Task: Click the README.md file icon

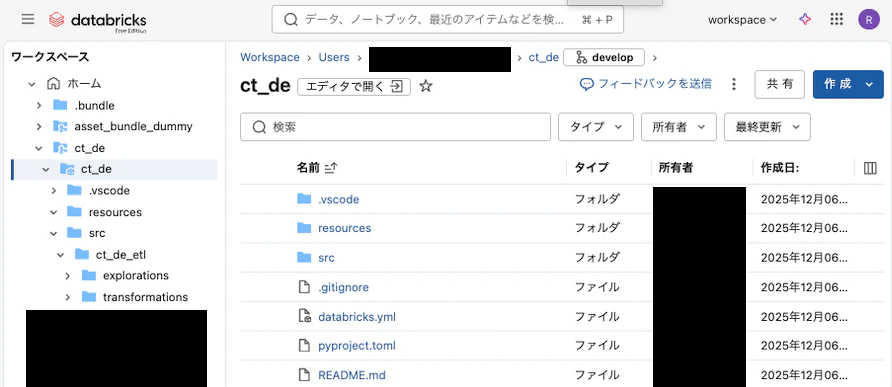Action: pyautogui.click(x=305, y=374)
